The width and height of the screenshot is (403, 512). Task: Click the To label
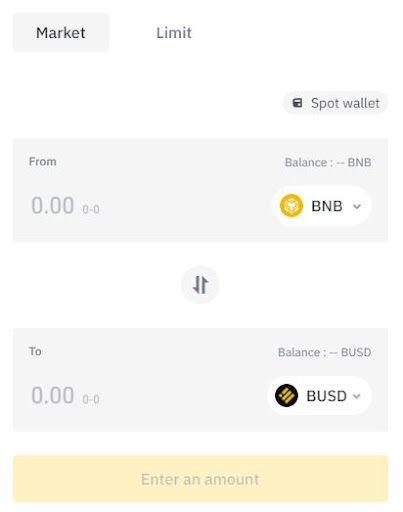click(x=35, y=351)
